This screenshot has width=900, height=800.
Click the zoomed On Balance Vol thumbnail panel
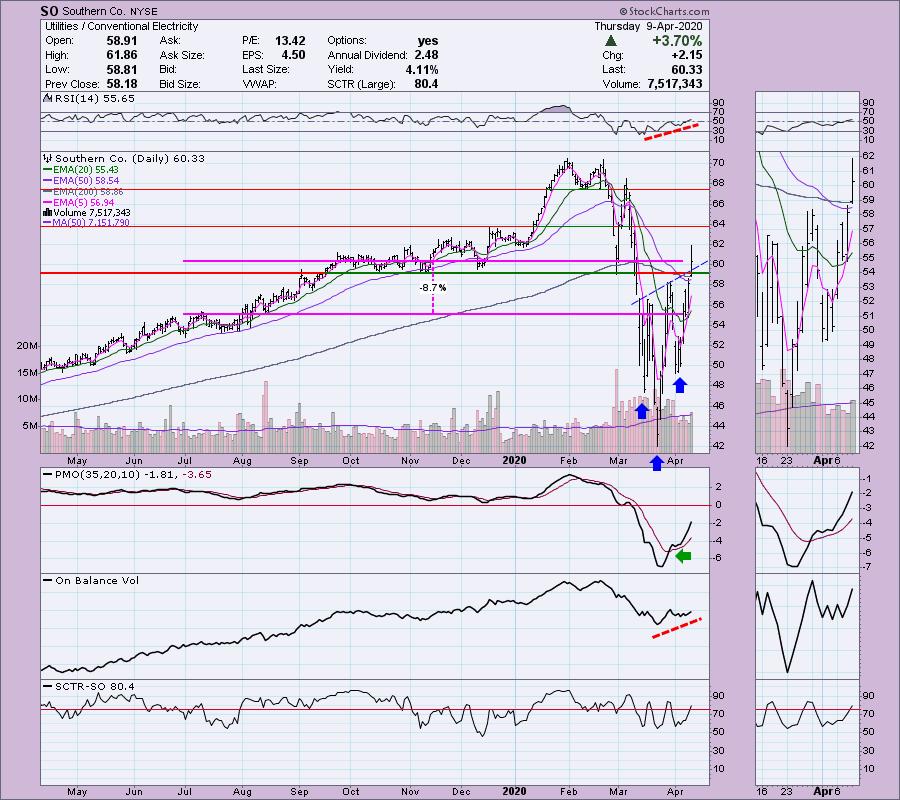click(807, 626)
